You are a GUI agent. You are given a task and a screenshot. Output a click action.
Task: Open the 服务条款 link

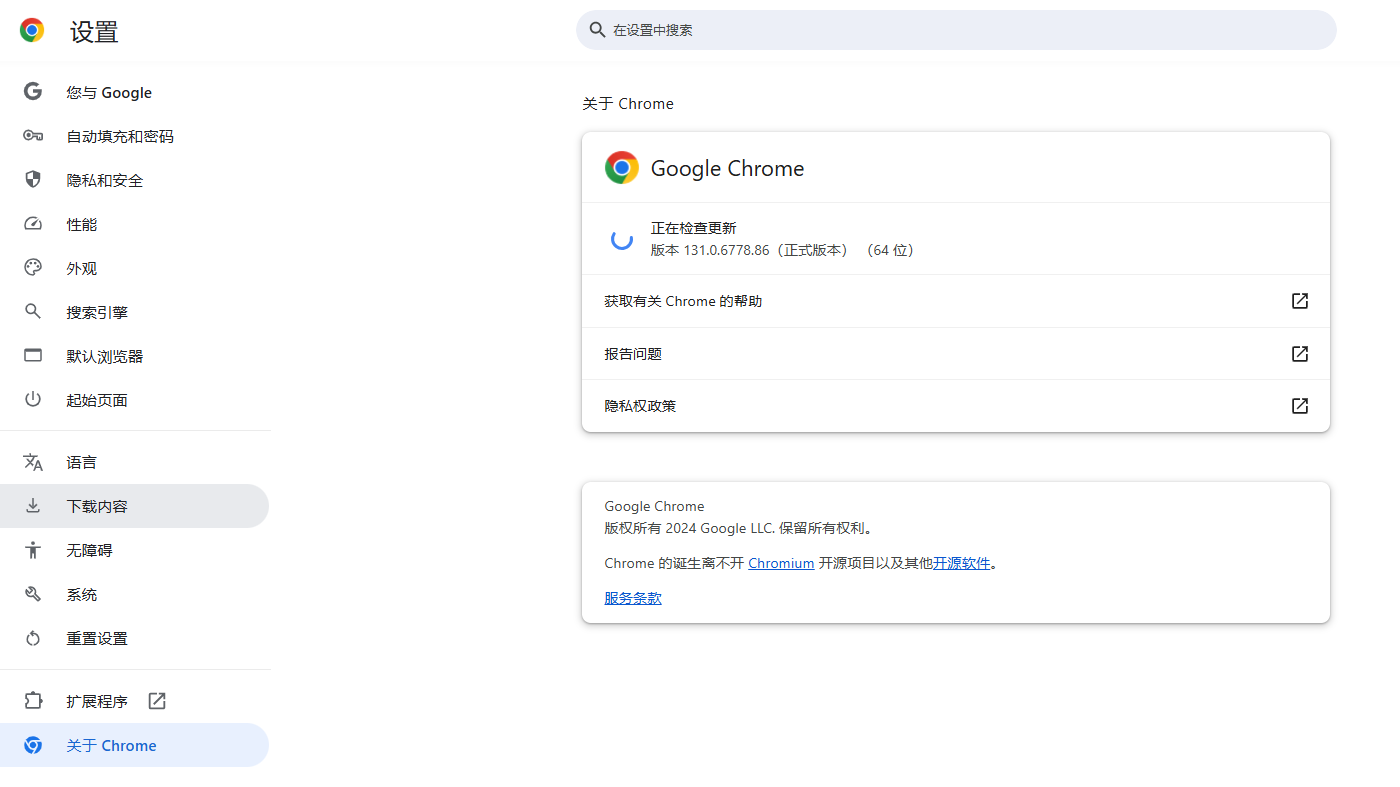pyautogui.click(x=633, y=598)
